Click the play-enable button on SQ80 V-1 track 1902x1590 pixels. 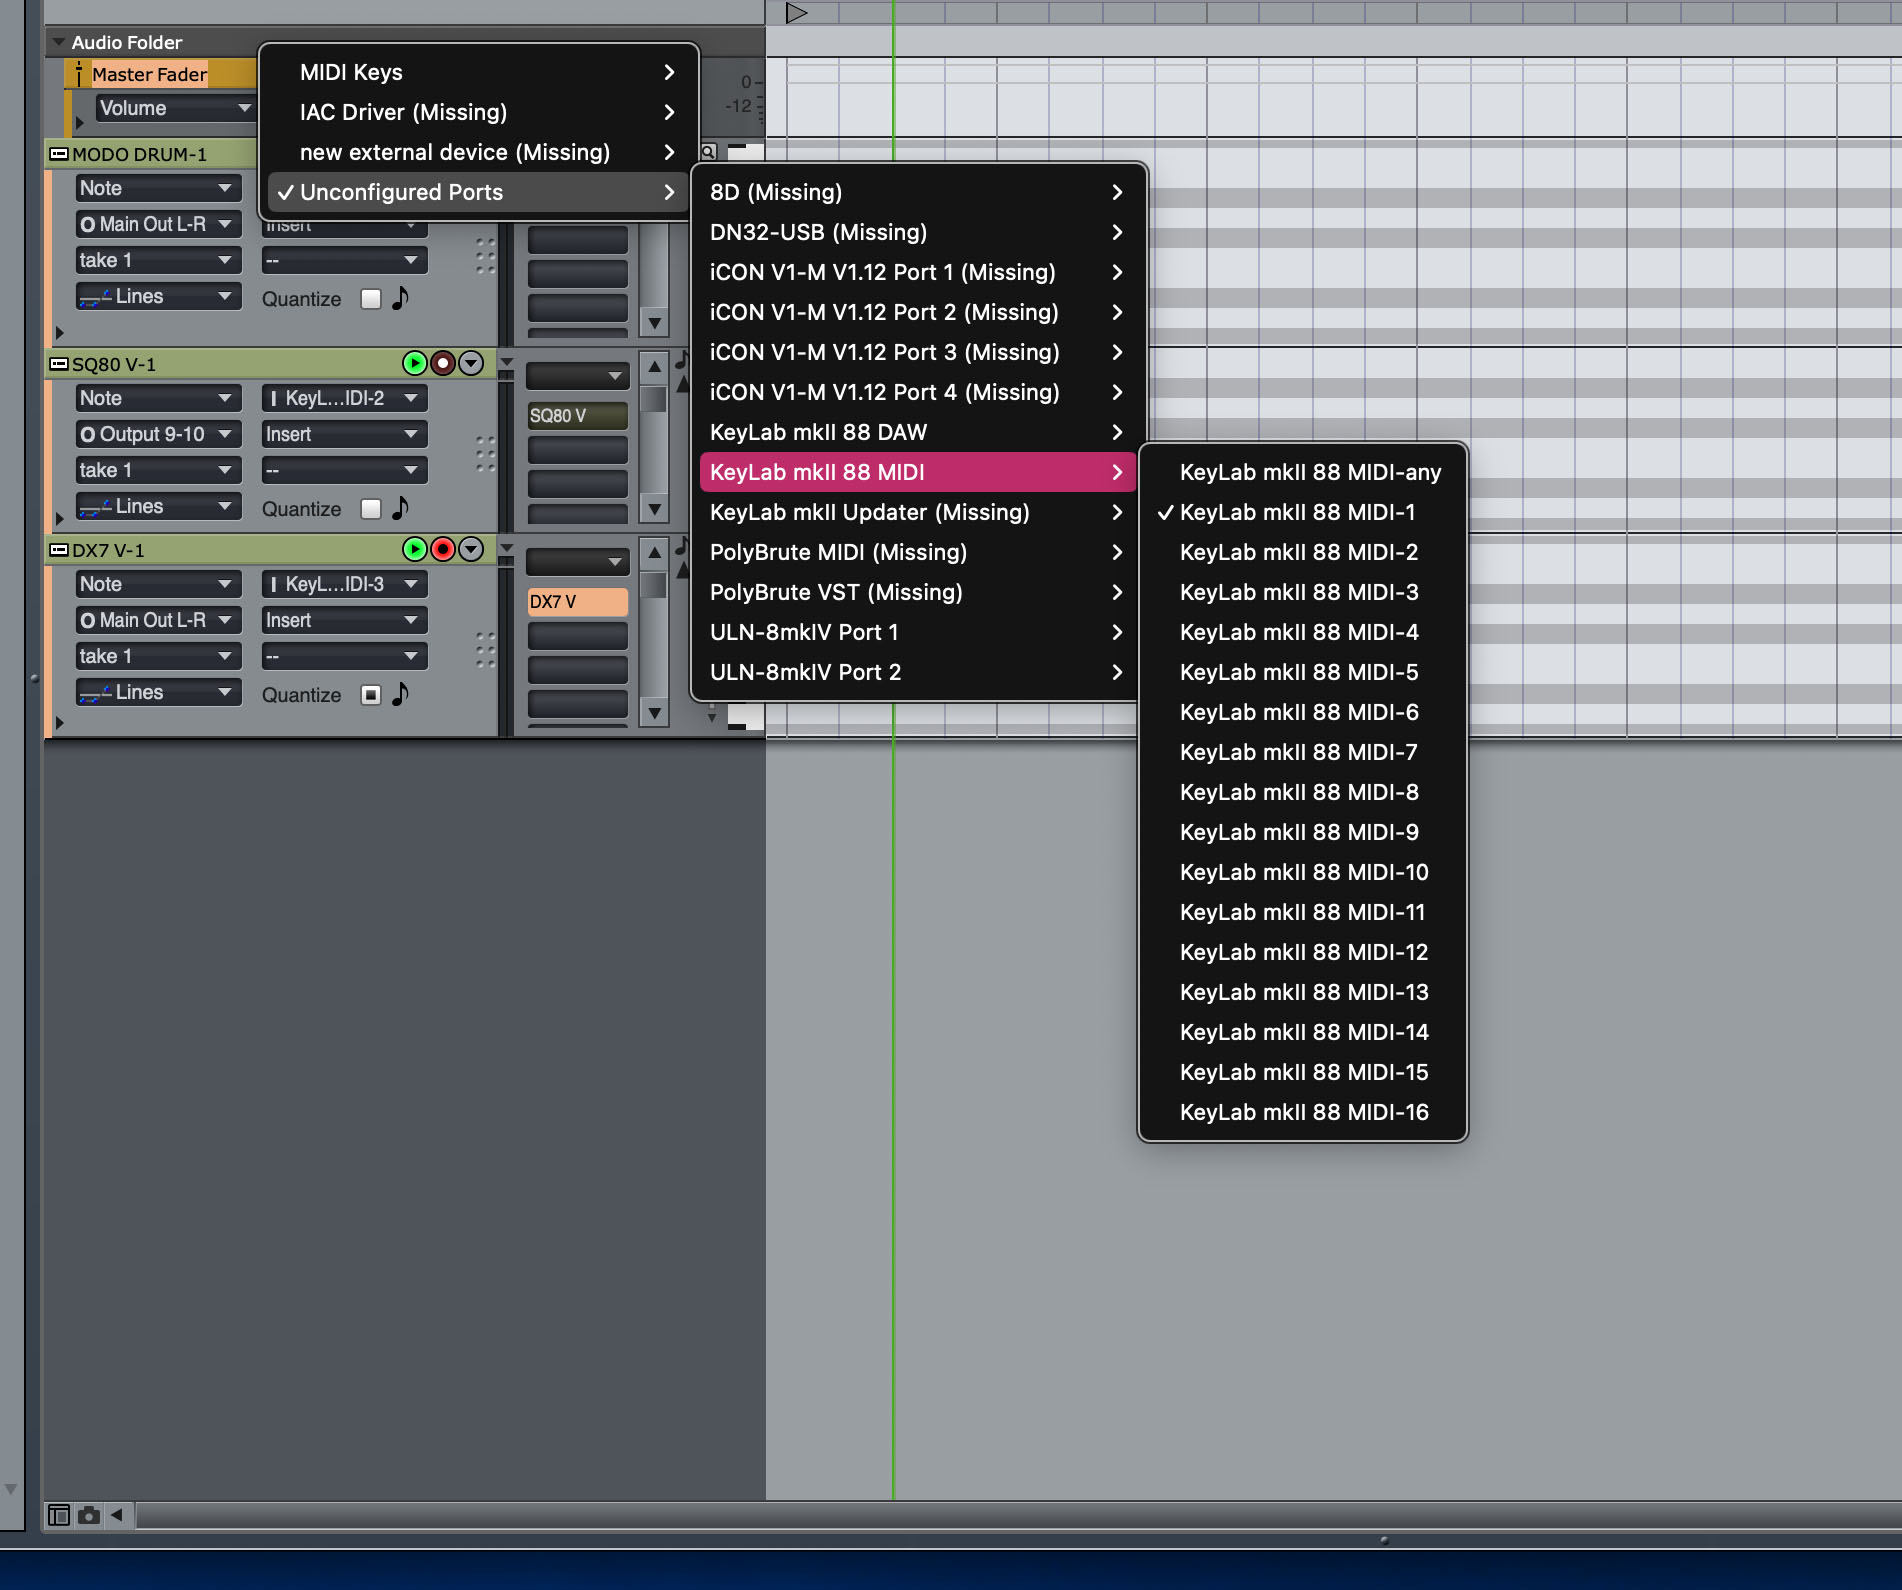point(414,363)
